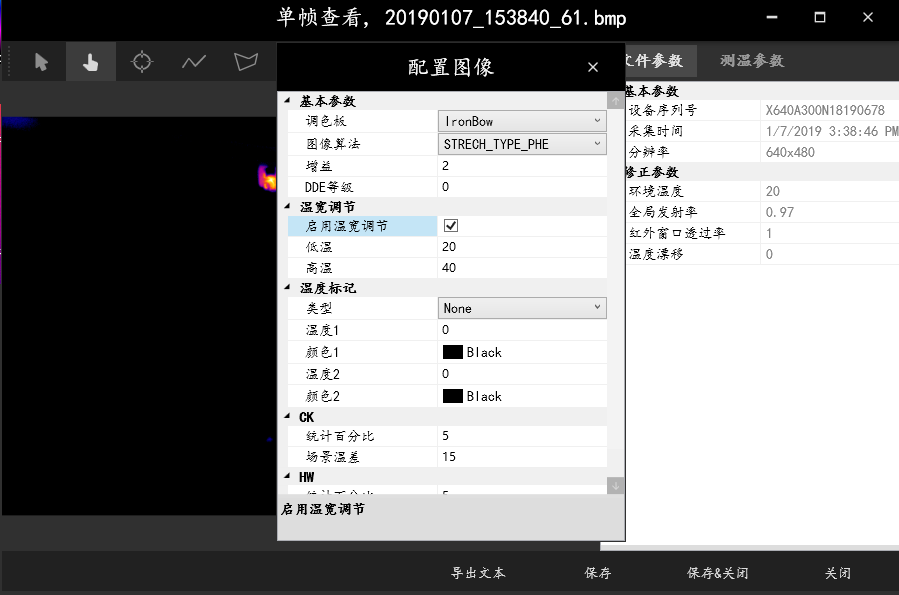This screenshot has width=899, height=595.
Task: Select the arrow pointer tool
Action: [41, 61]
